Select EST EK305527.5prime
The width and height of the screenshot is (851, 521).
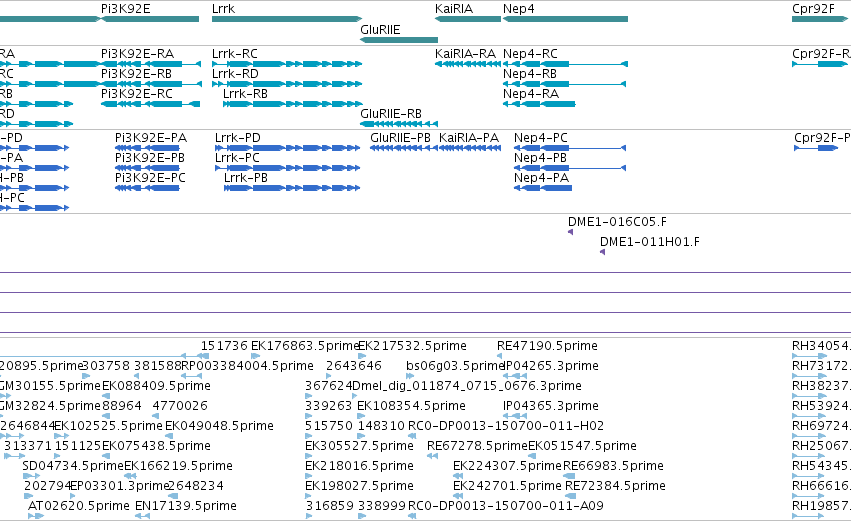click(x=359, y=446)
